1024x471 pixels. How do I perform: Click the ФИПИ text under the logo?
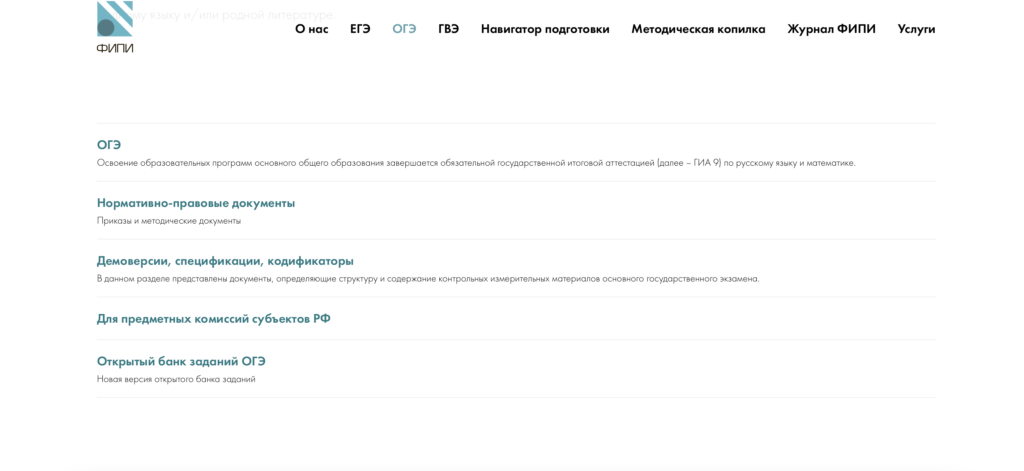[115, 48]
